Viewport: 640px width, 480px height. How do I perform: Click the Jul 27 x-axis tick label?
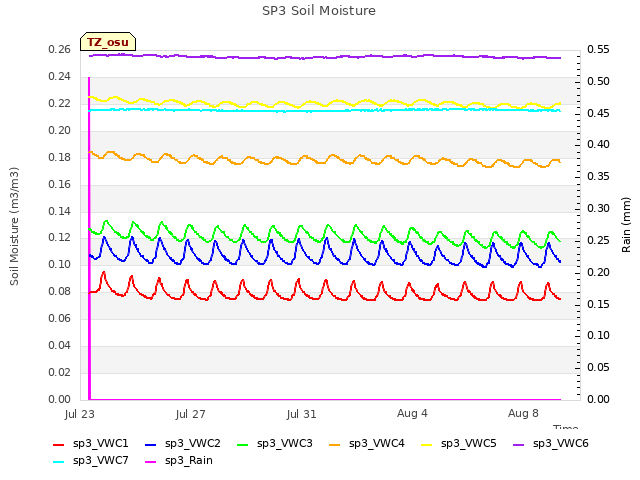tap(191, 414)
